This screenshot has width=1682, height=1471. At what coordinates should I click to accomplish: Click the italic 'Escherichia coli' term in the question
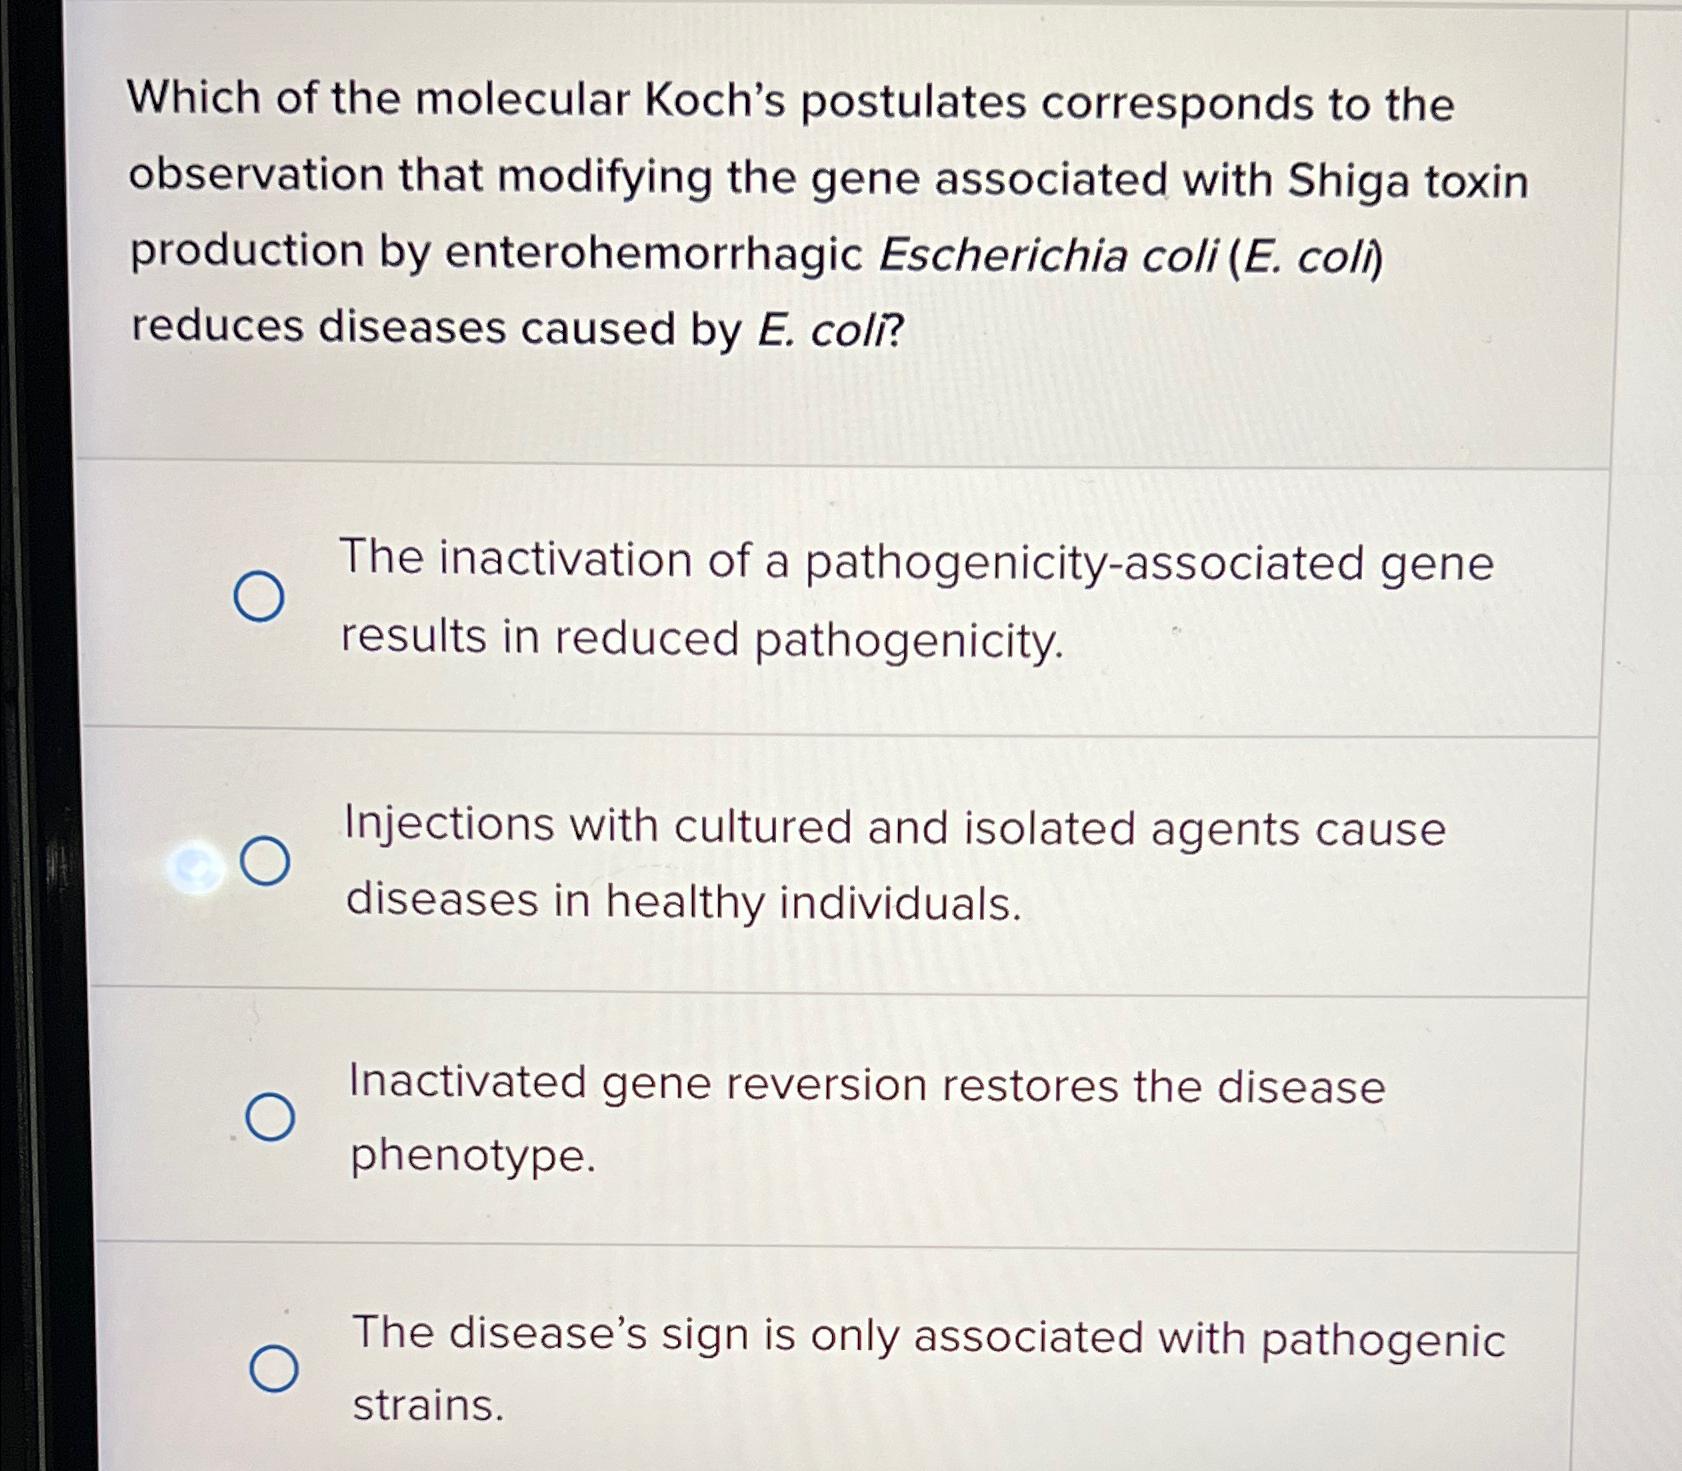tap(1047, 256)
